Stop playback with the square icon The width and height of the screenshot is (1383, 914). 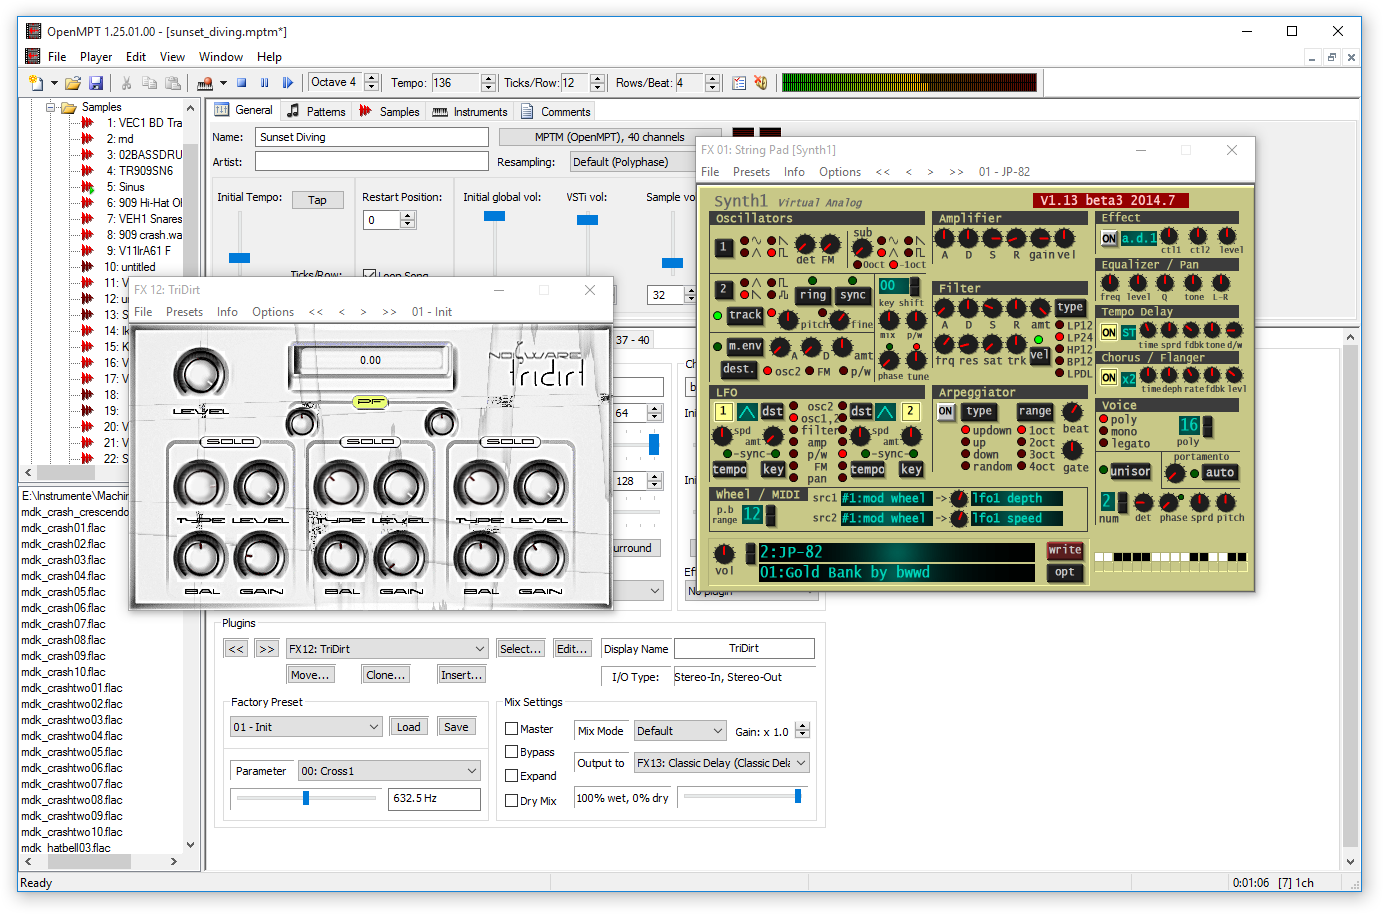pos(242,83)
